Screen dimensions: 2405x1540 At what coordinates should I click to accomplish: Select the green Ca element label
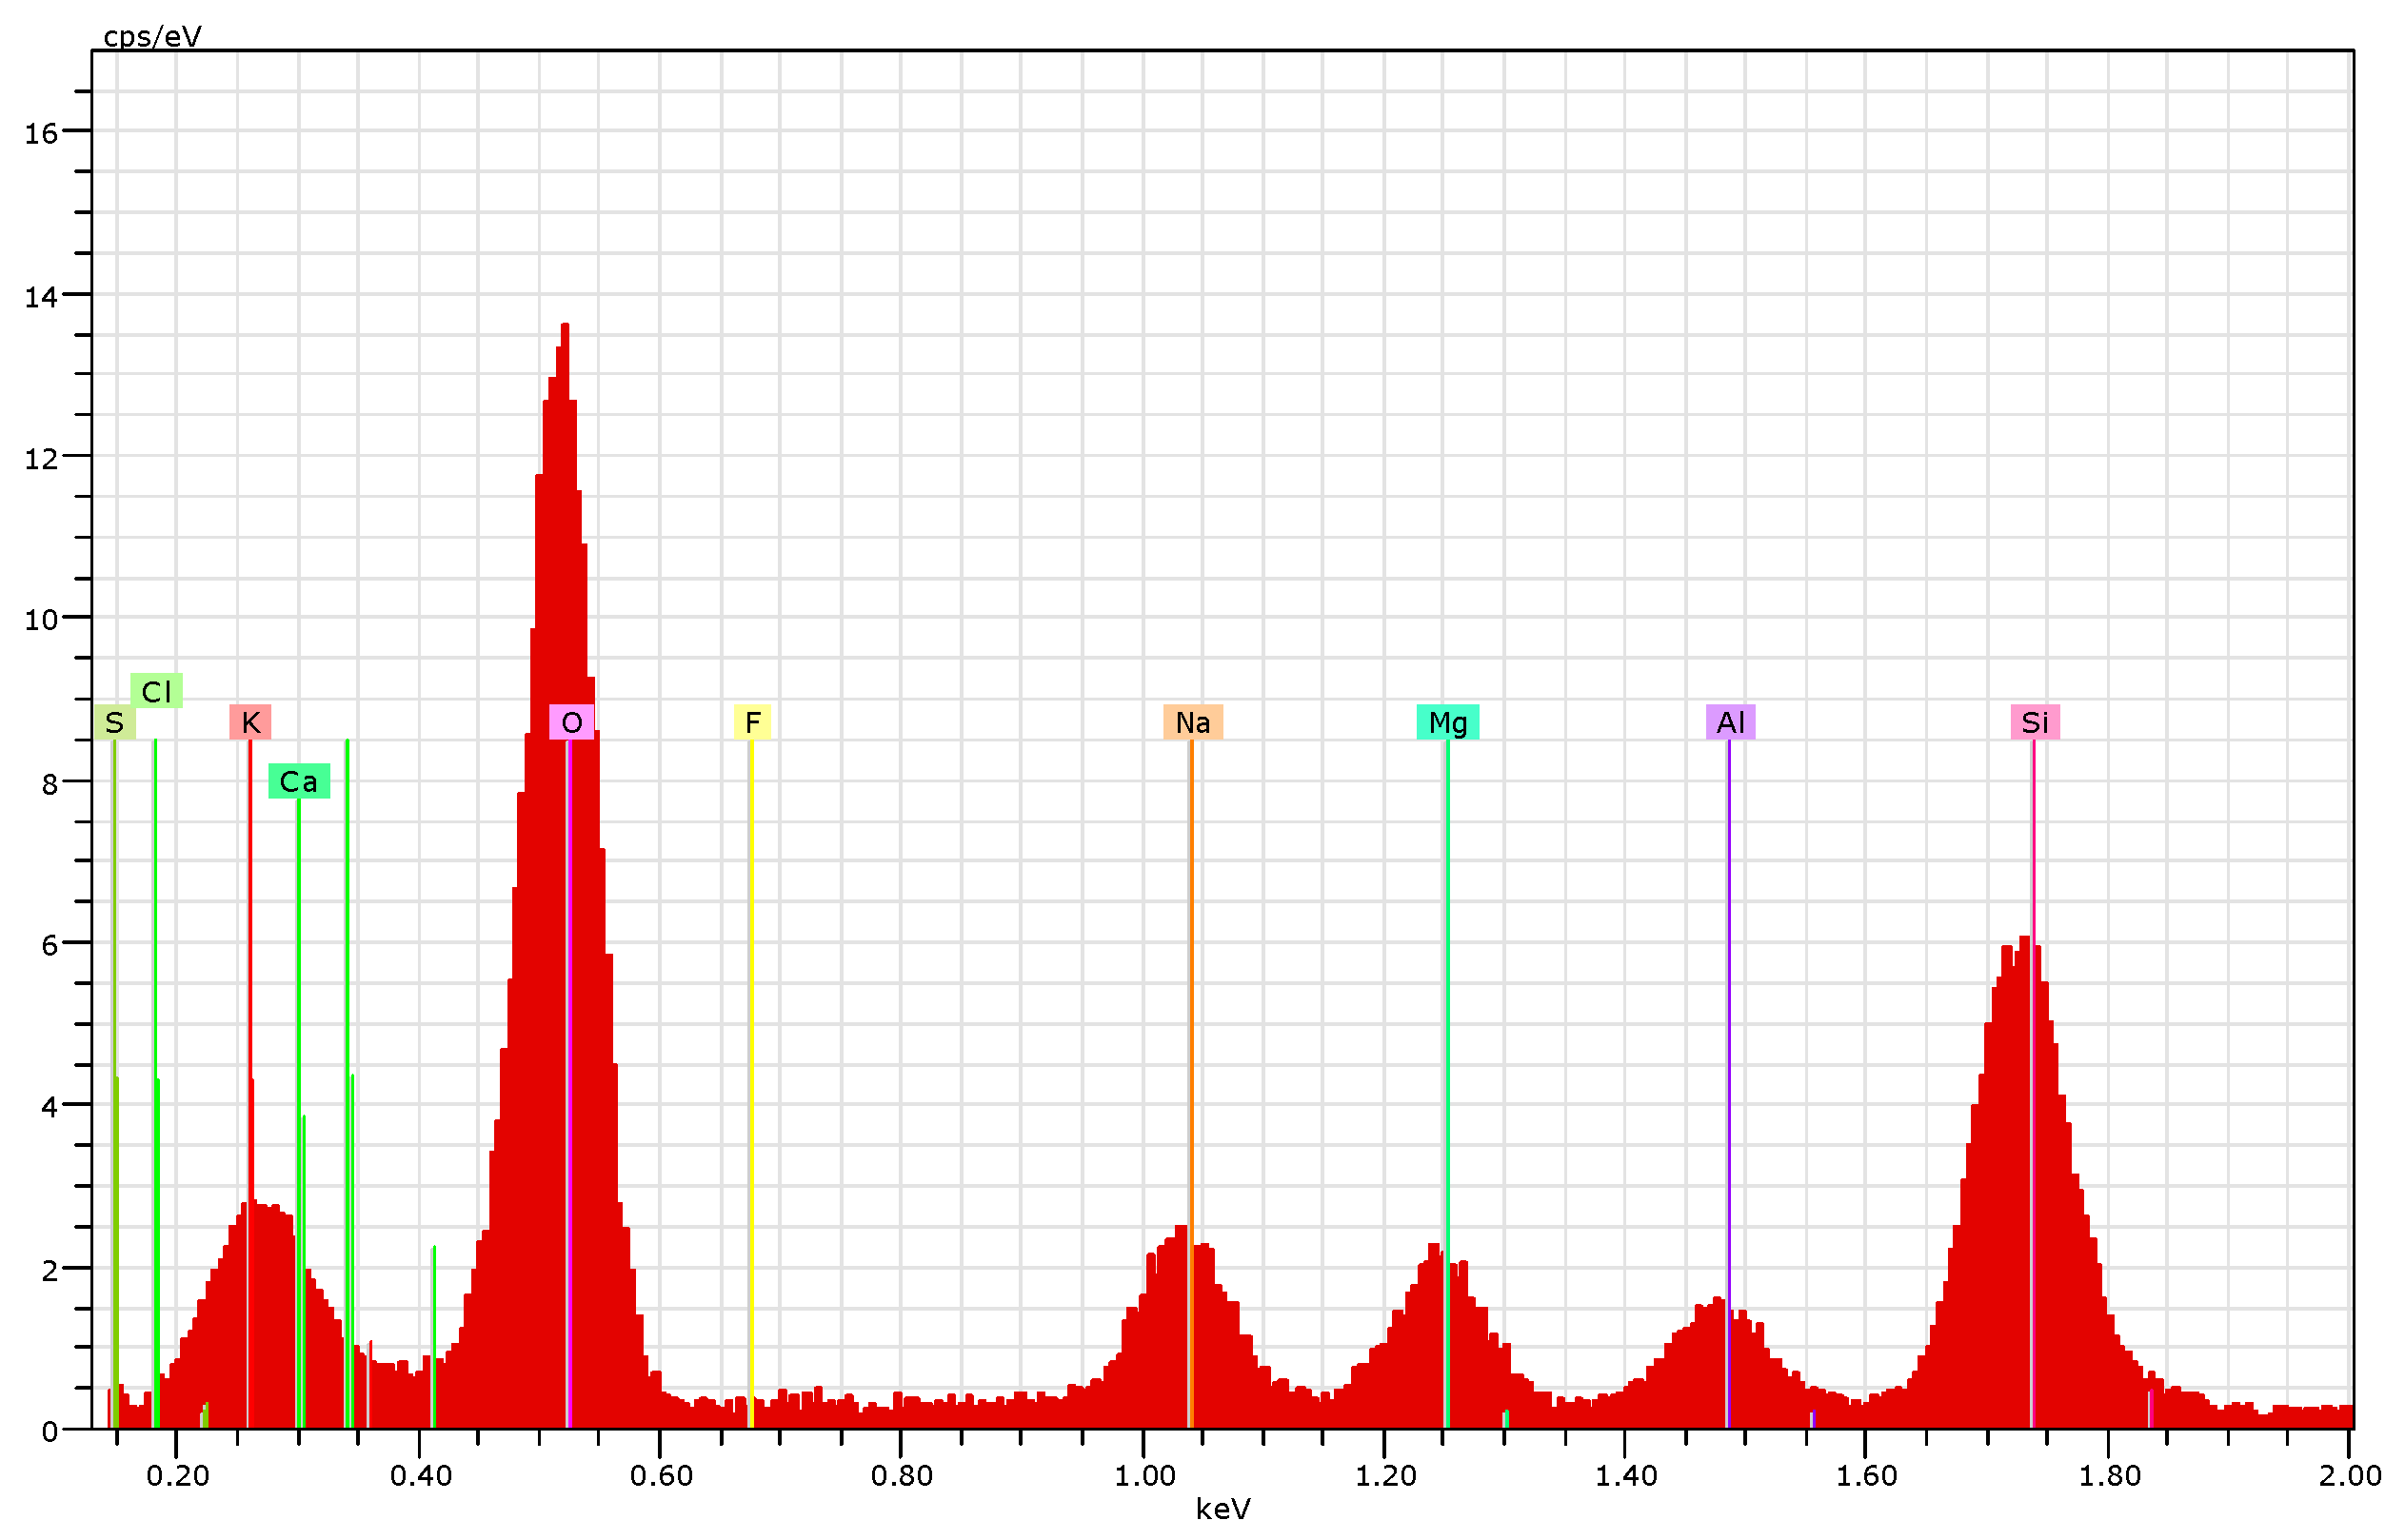(298, 782)
